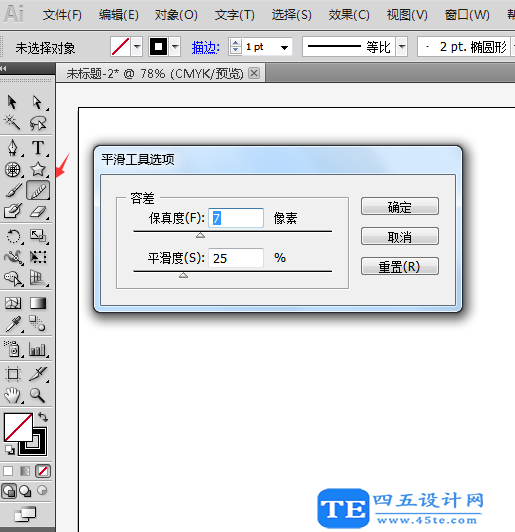The image size is (515, 532).
Task: Select the Eyedropper tool
Action: point(14,324)
